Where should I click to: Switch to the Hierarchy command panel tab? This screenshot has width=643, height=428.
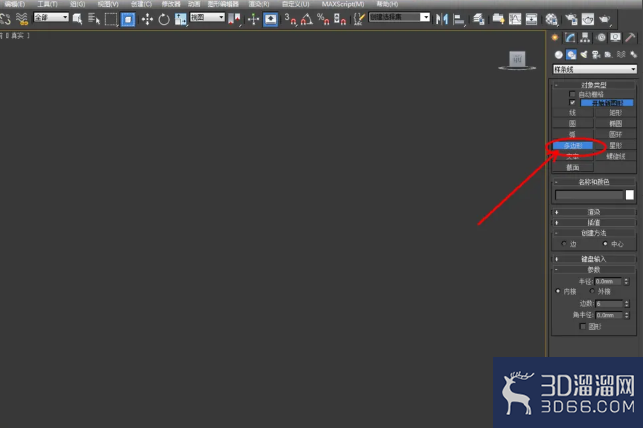(585, 38)
